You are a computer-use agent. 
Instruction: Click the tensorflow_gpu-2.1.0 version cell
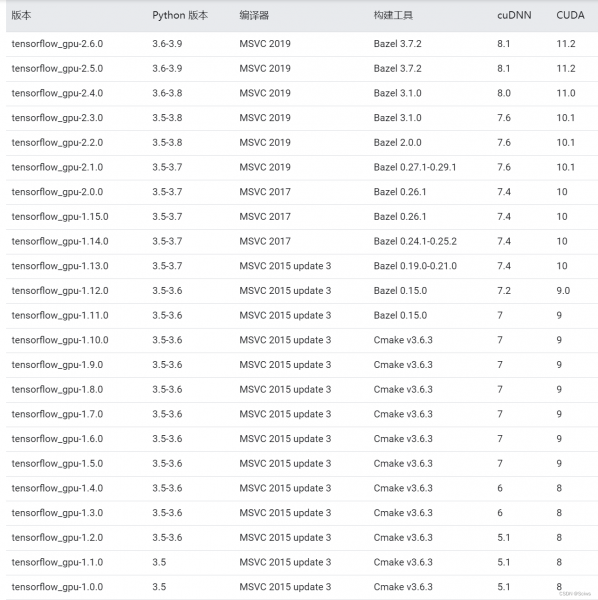click(x=57, y=167)
